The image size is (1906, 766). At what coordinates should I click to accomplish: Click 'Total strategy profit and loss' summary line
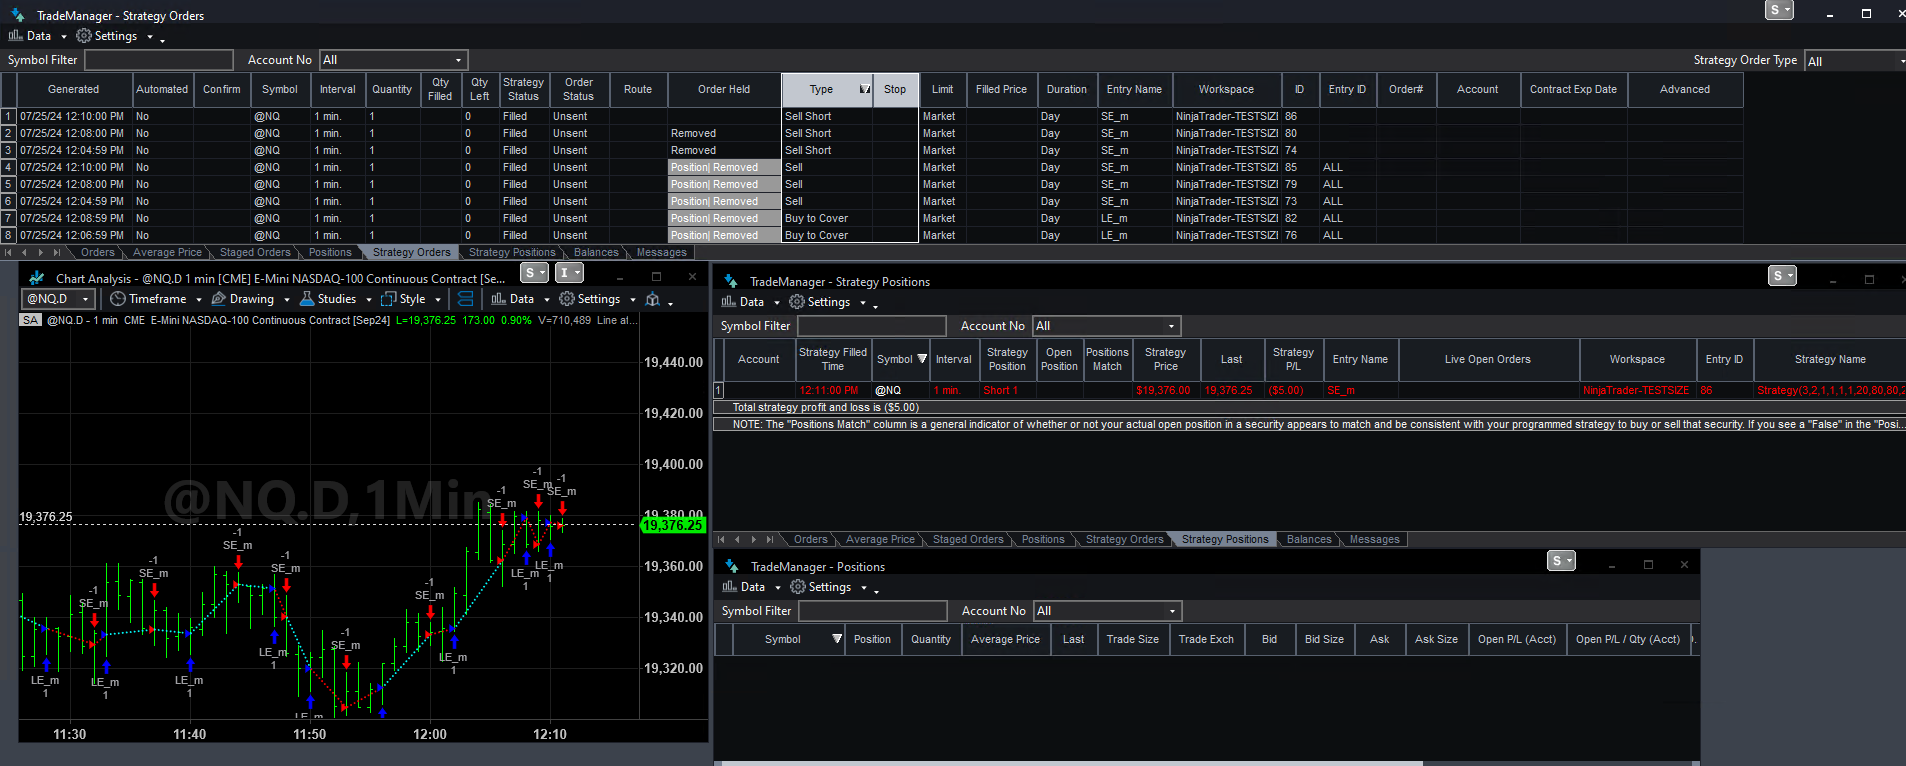(825, 407)
